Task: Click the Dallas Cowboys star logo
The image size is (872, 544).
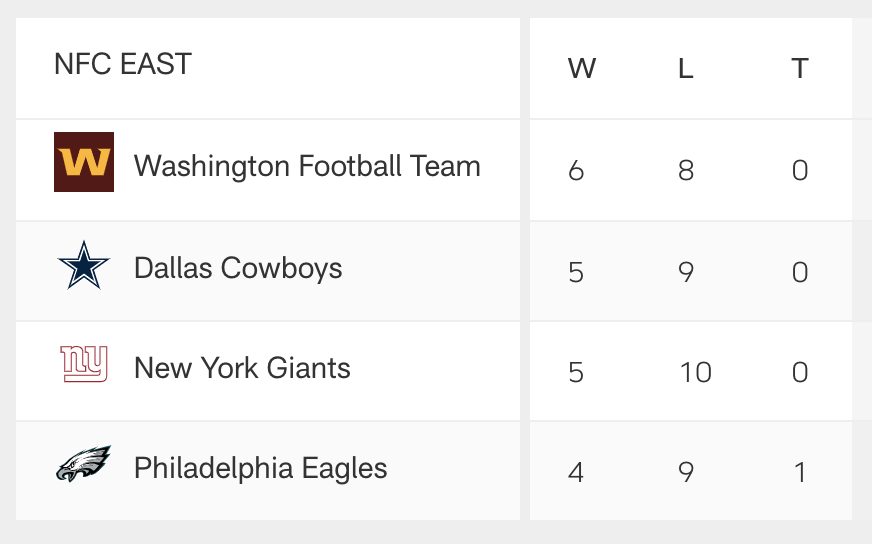Action: [83, 265]
